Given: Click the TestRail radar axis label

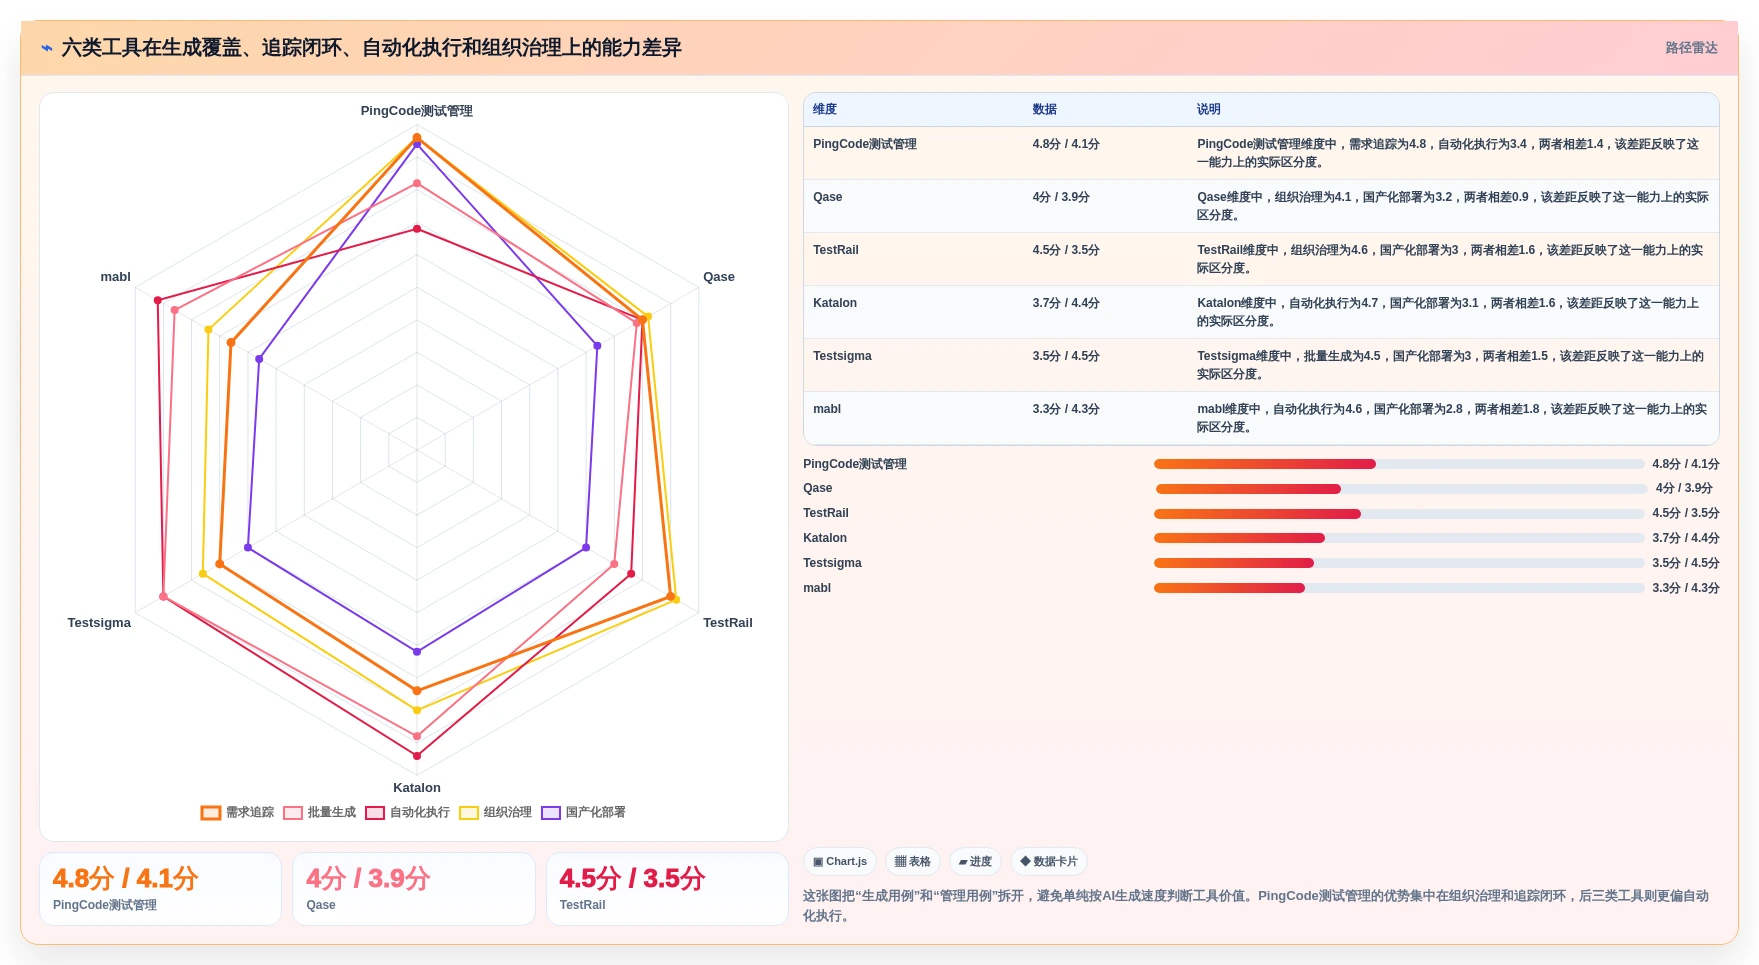Looking at the screenshot, I should pos(728,623).
